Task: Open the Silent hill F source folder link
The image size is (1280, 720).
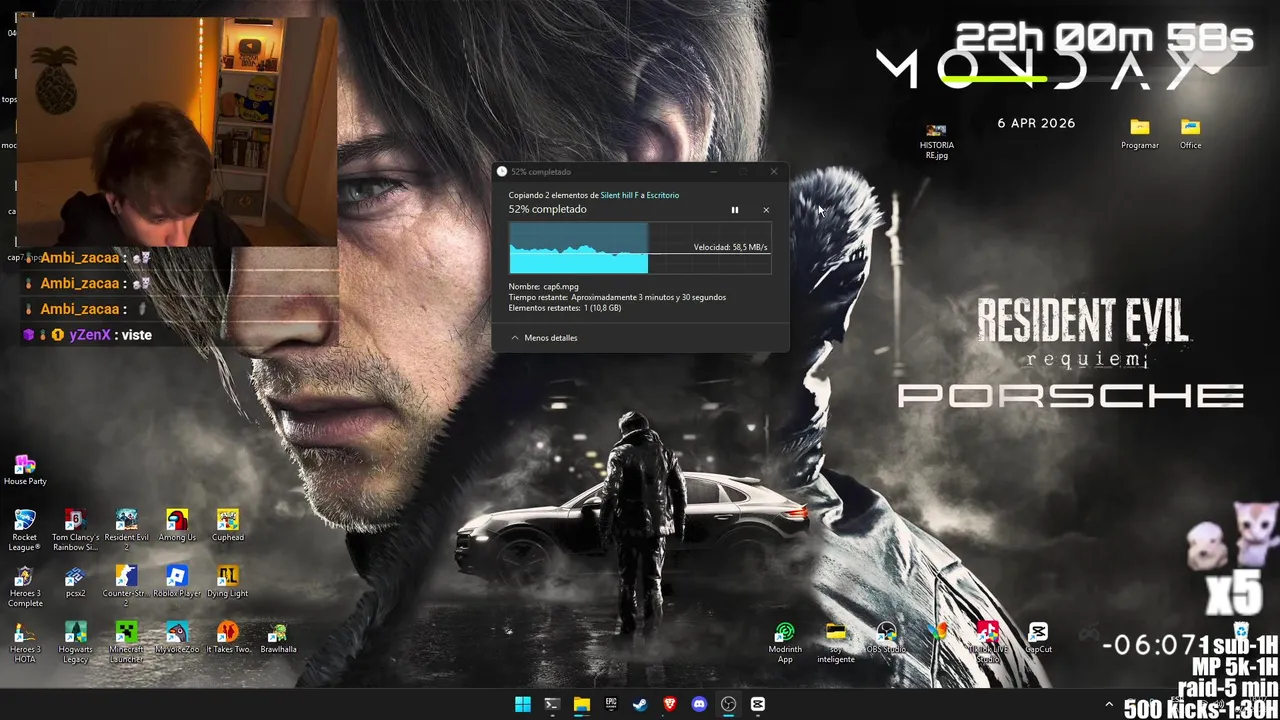Action: pos(619,195)
